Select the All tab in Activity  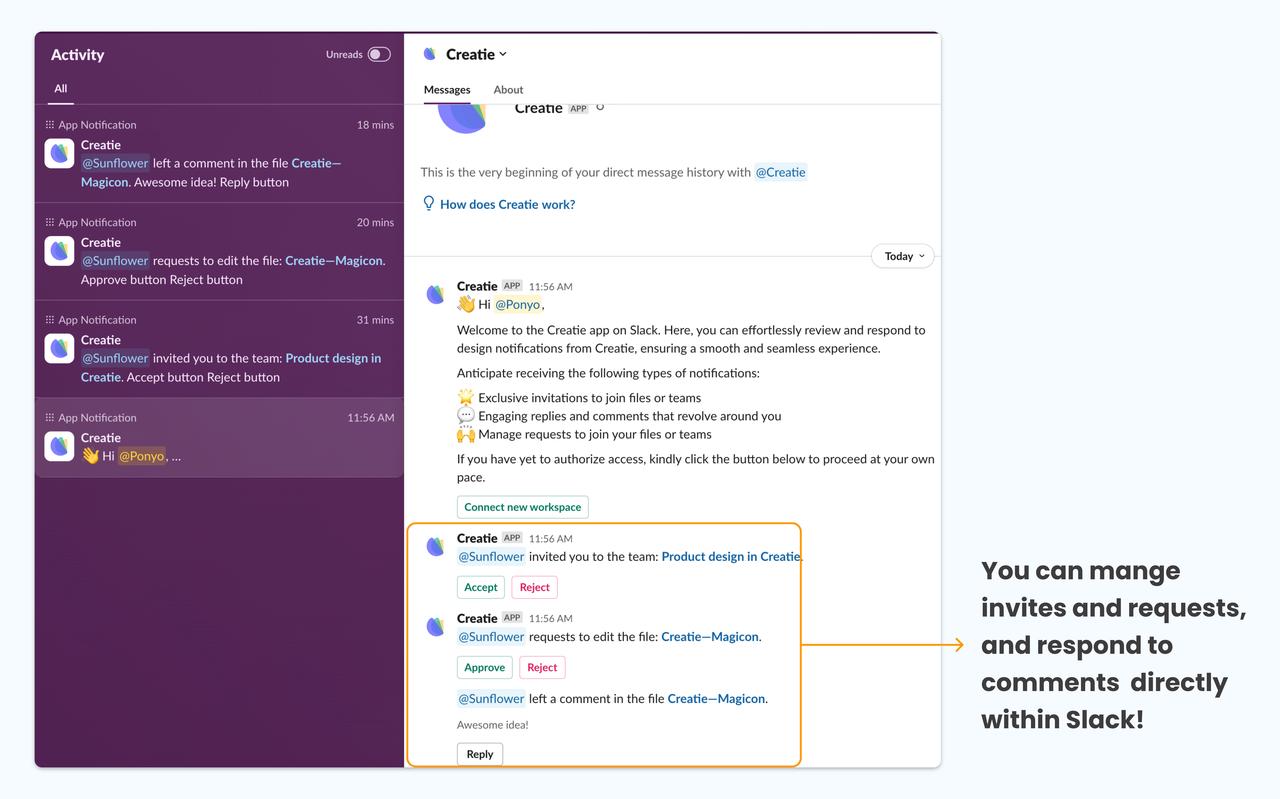click(x=61, y=88)
